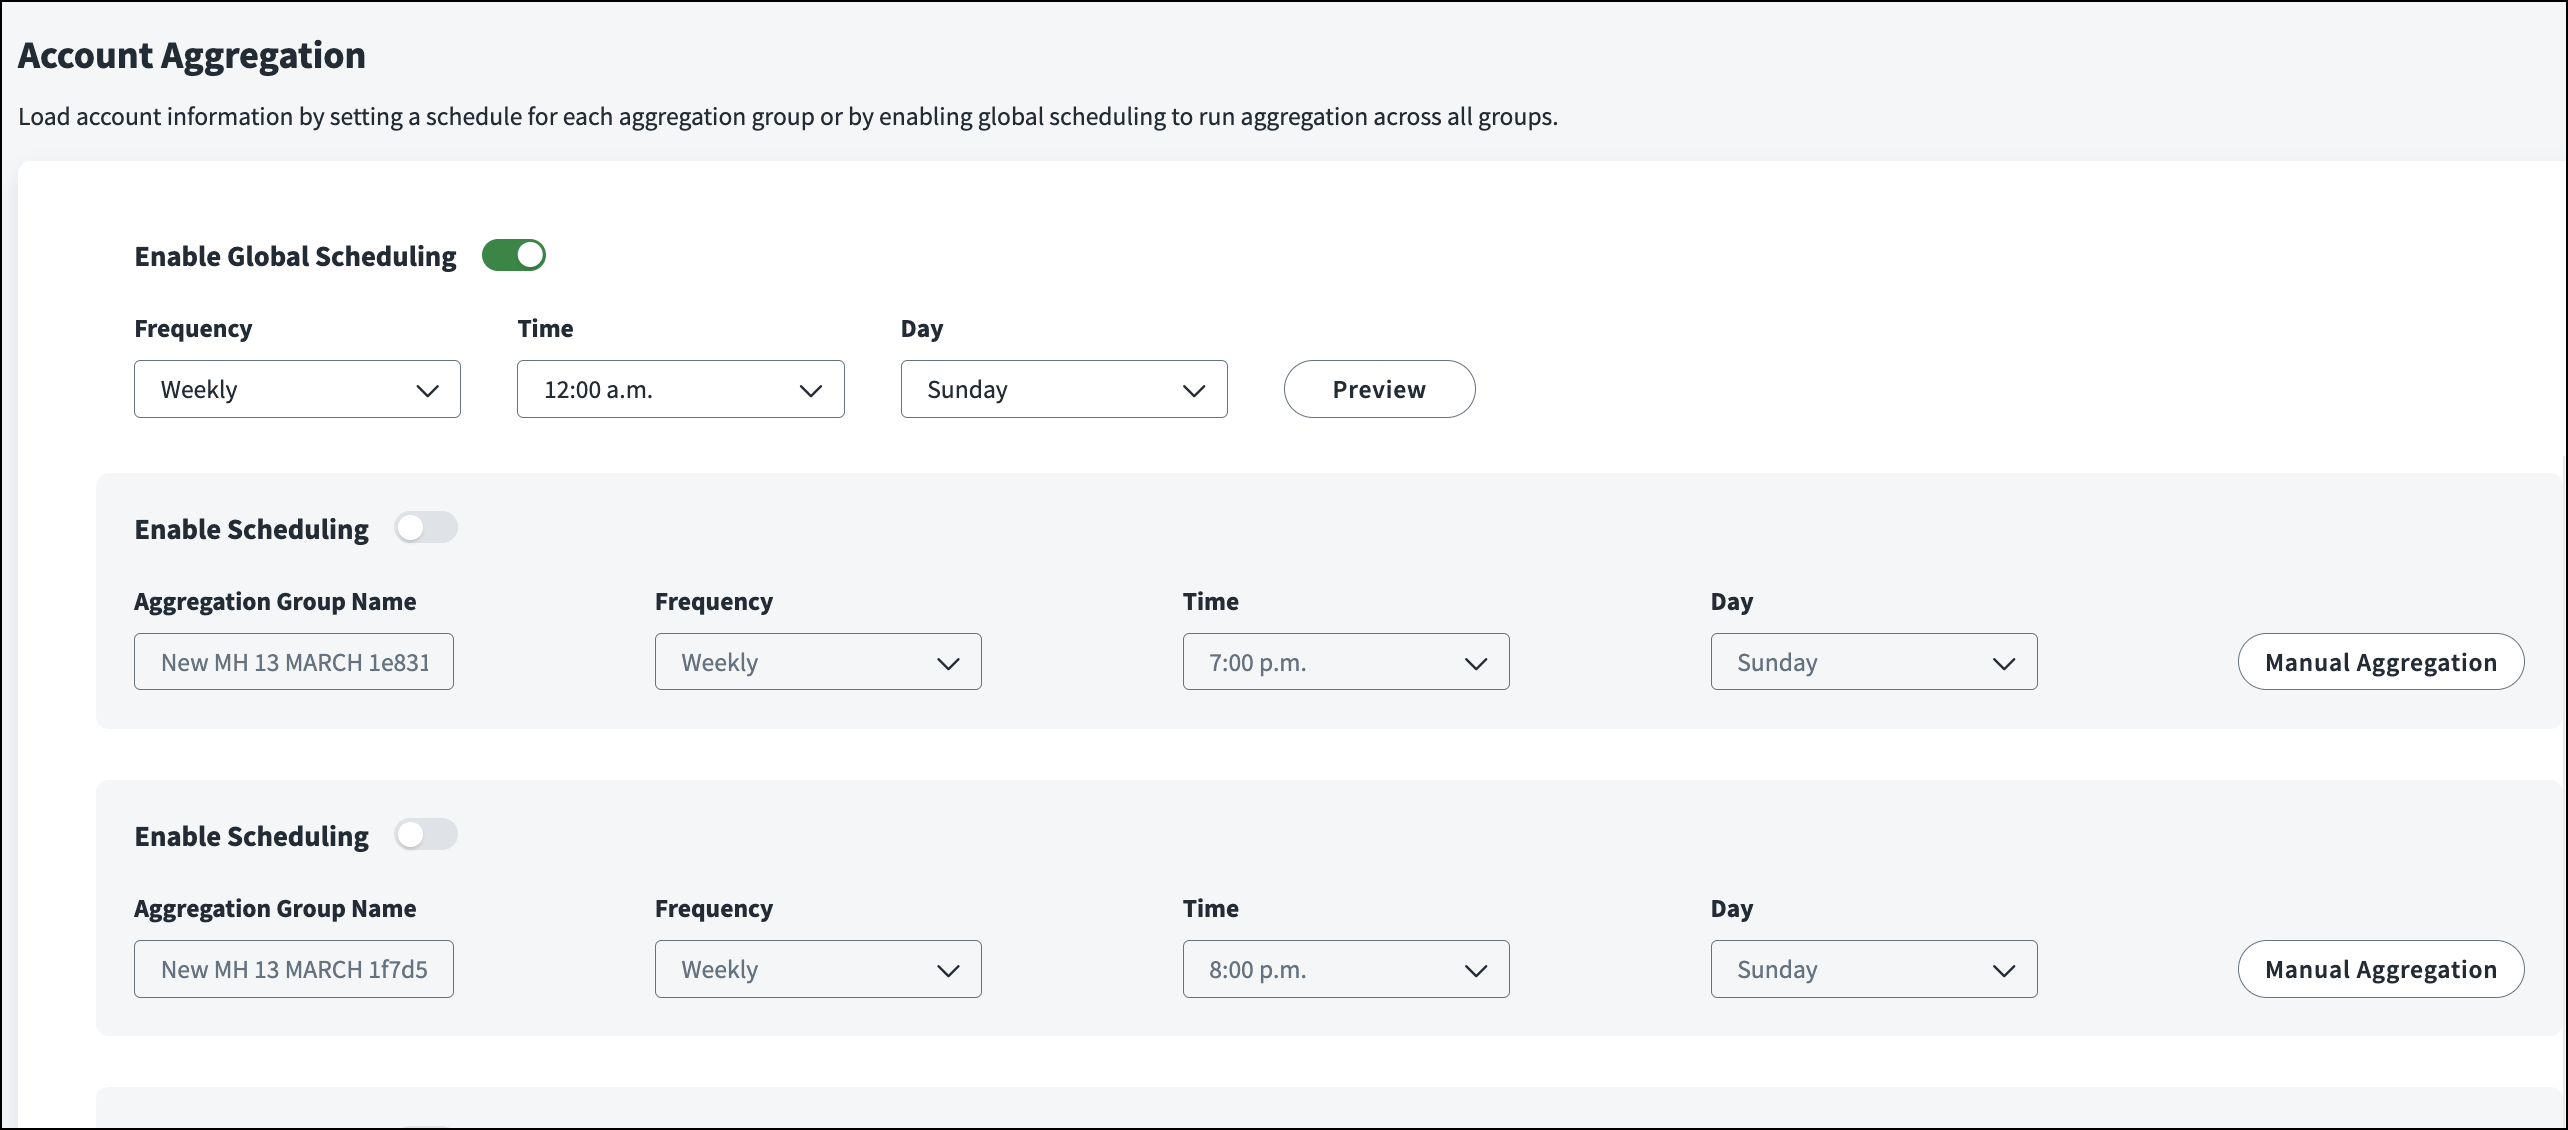Click Manual Aggregation for the 1f7d5 group
This screenshot has height=1130, width=2568.
click(2380, 969)
